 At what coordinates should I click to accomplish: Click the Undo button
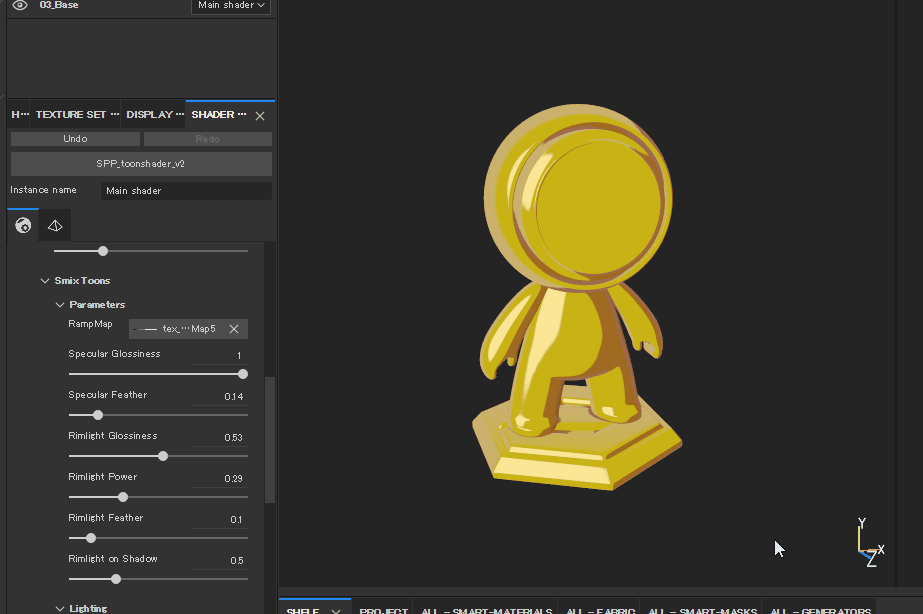point(75,139)
